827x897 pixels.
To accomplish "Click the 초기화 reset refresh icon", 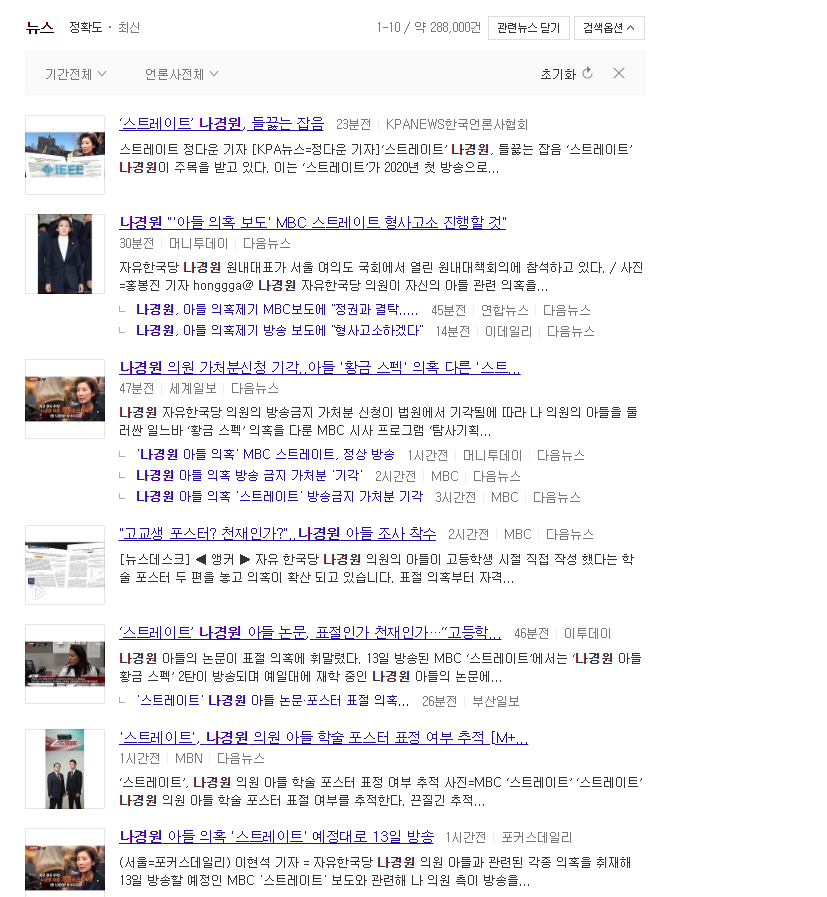I will (587, 73).
